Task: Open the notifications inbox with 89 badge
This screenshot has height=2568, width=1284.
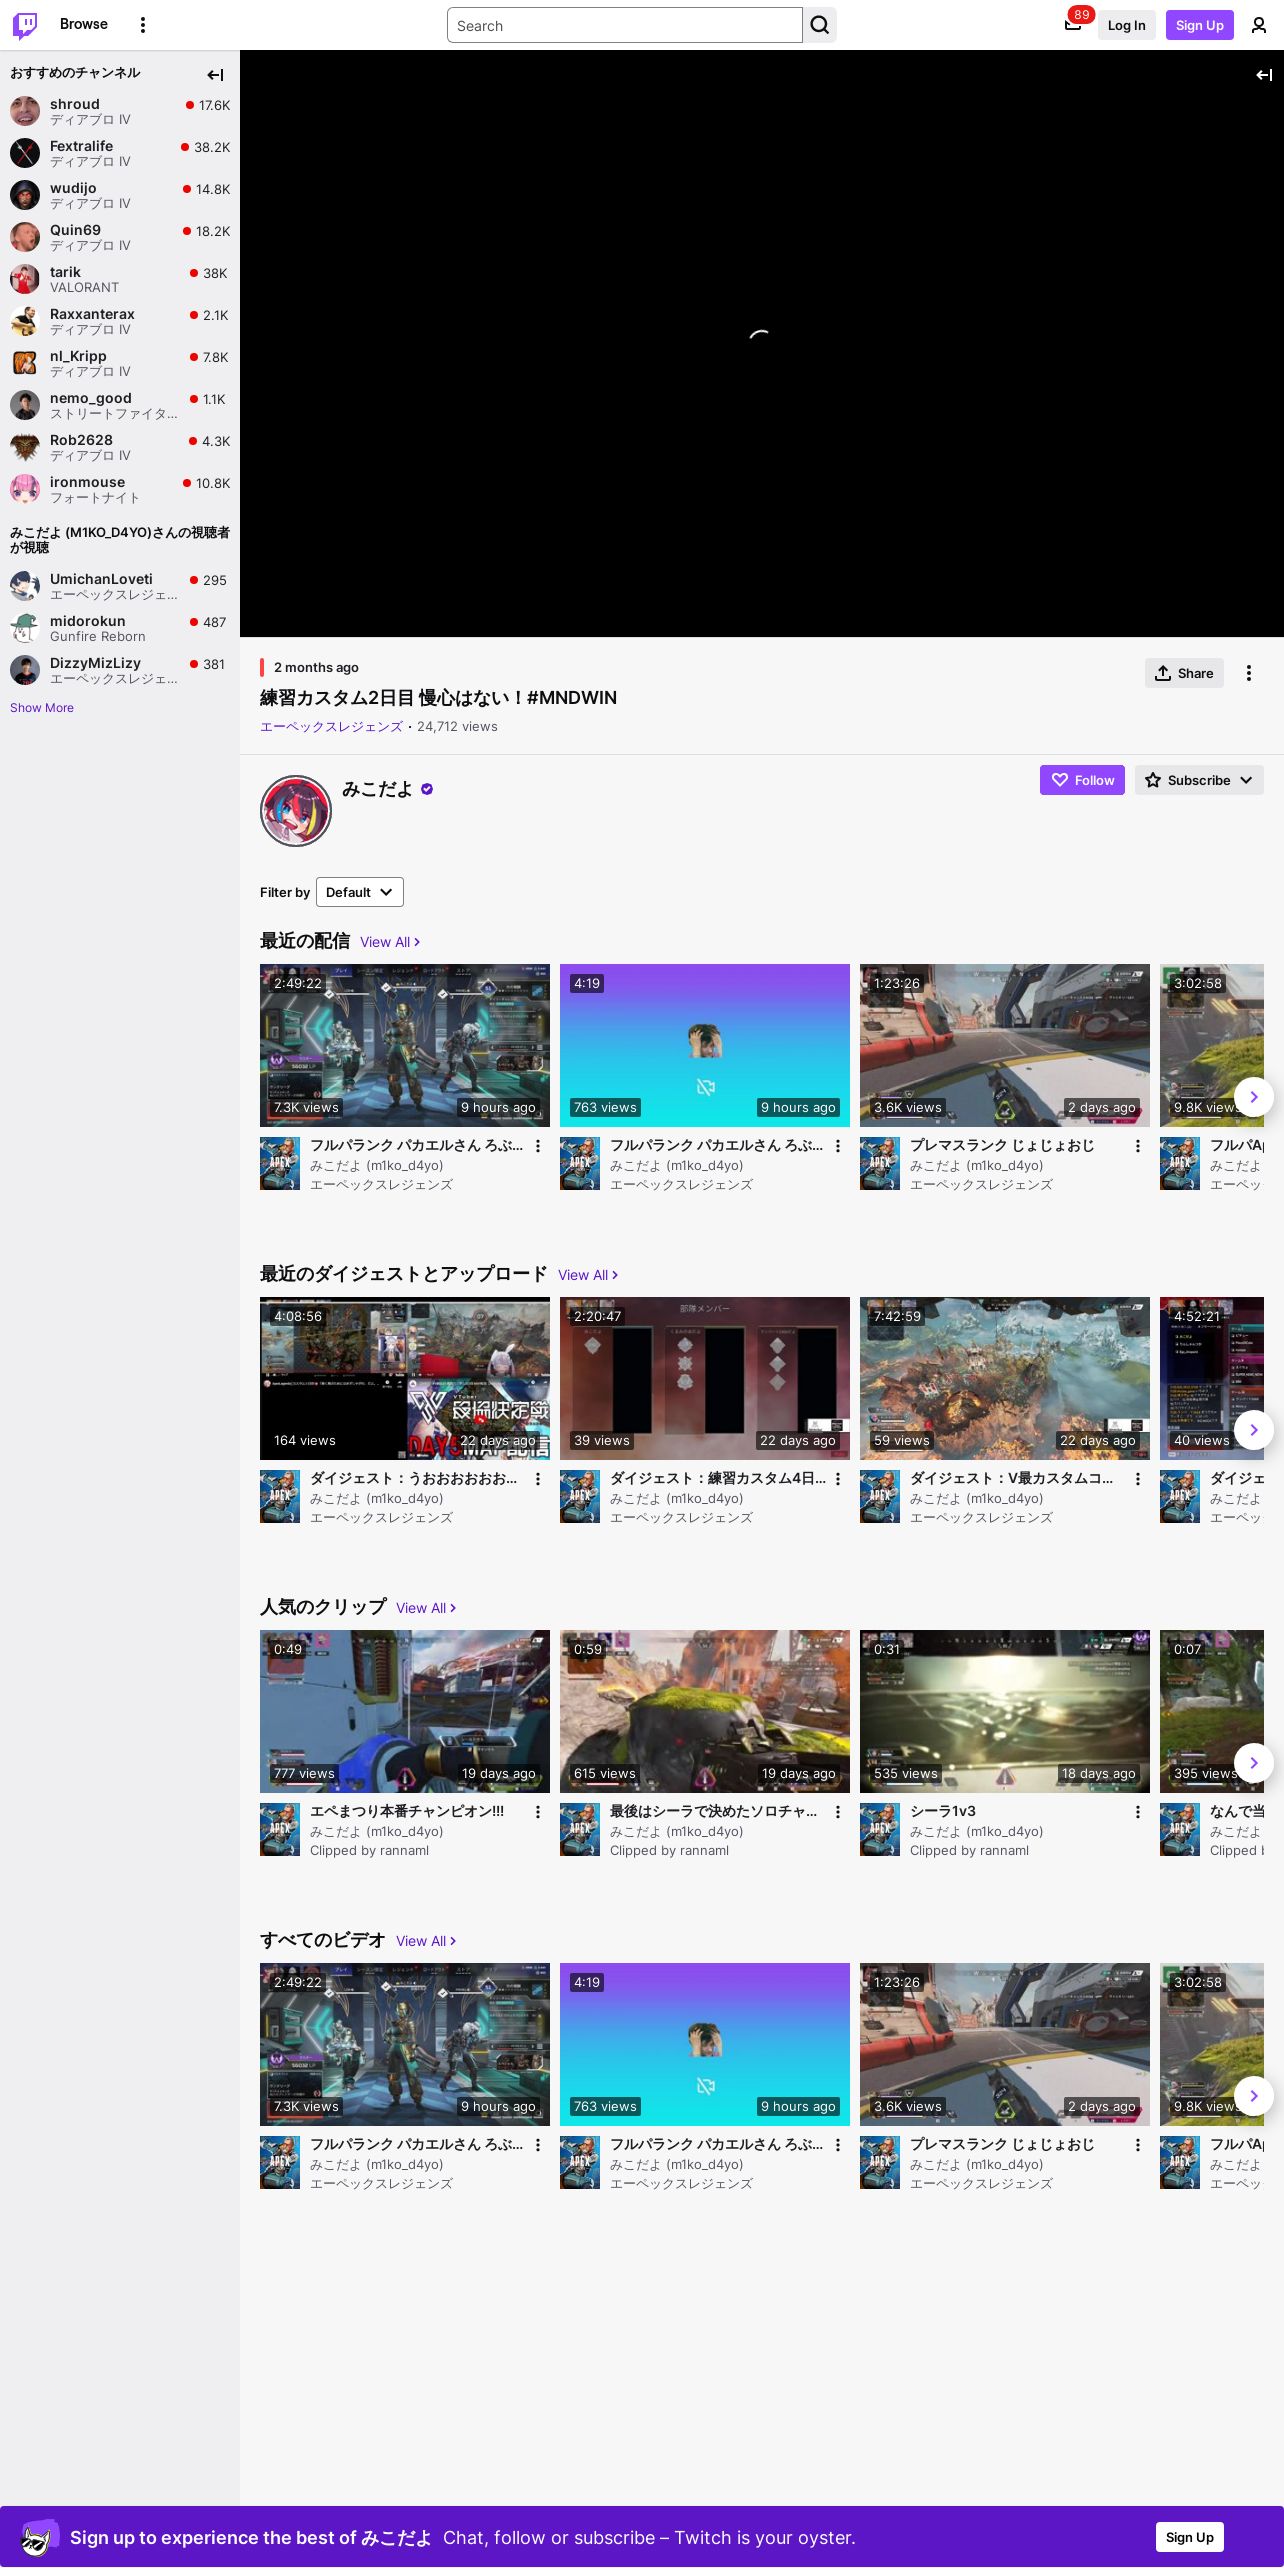Action: (x=1073, y=25)
